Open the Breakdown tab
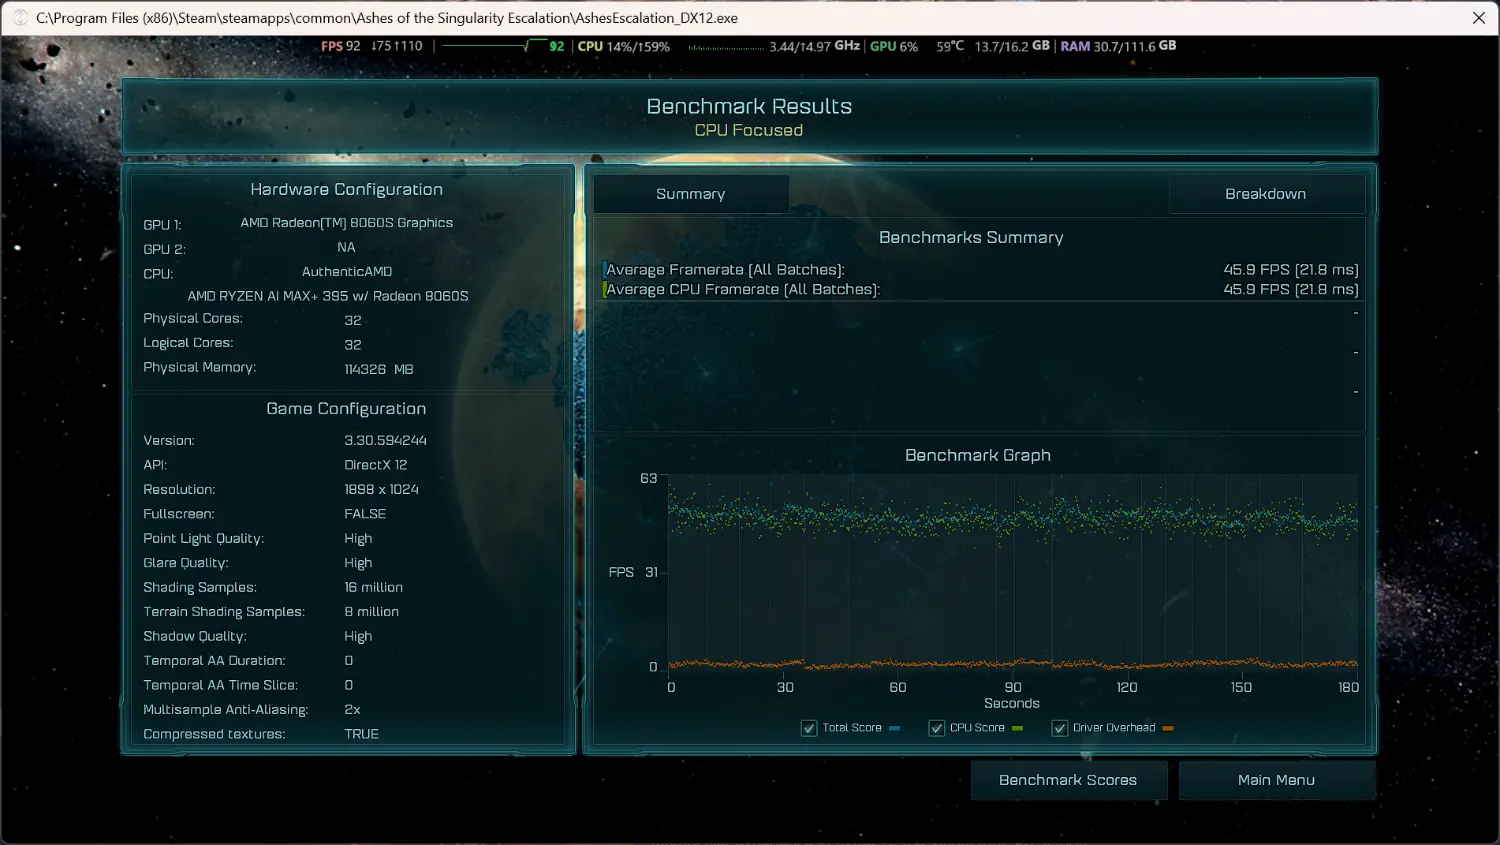Image resolution: width=1500 pixels, height=845 pixels. [x=1266, y=194]
